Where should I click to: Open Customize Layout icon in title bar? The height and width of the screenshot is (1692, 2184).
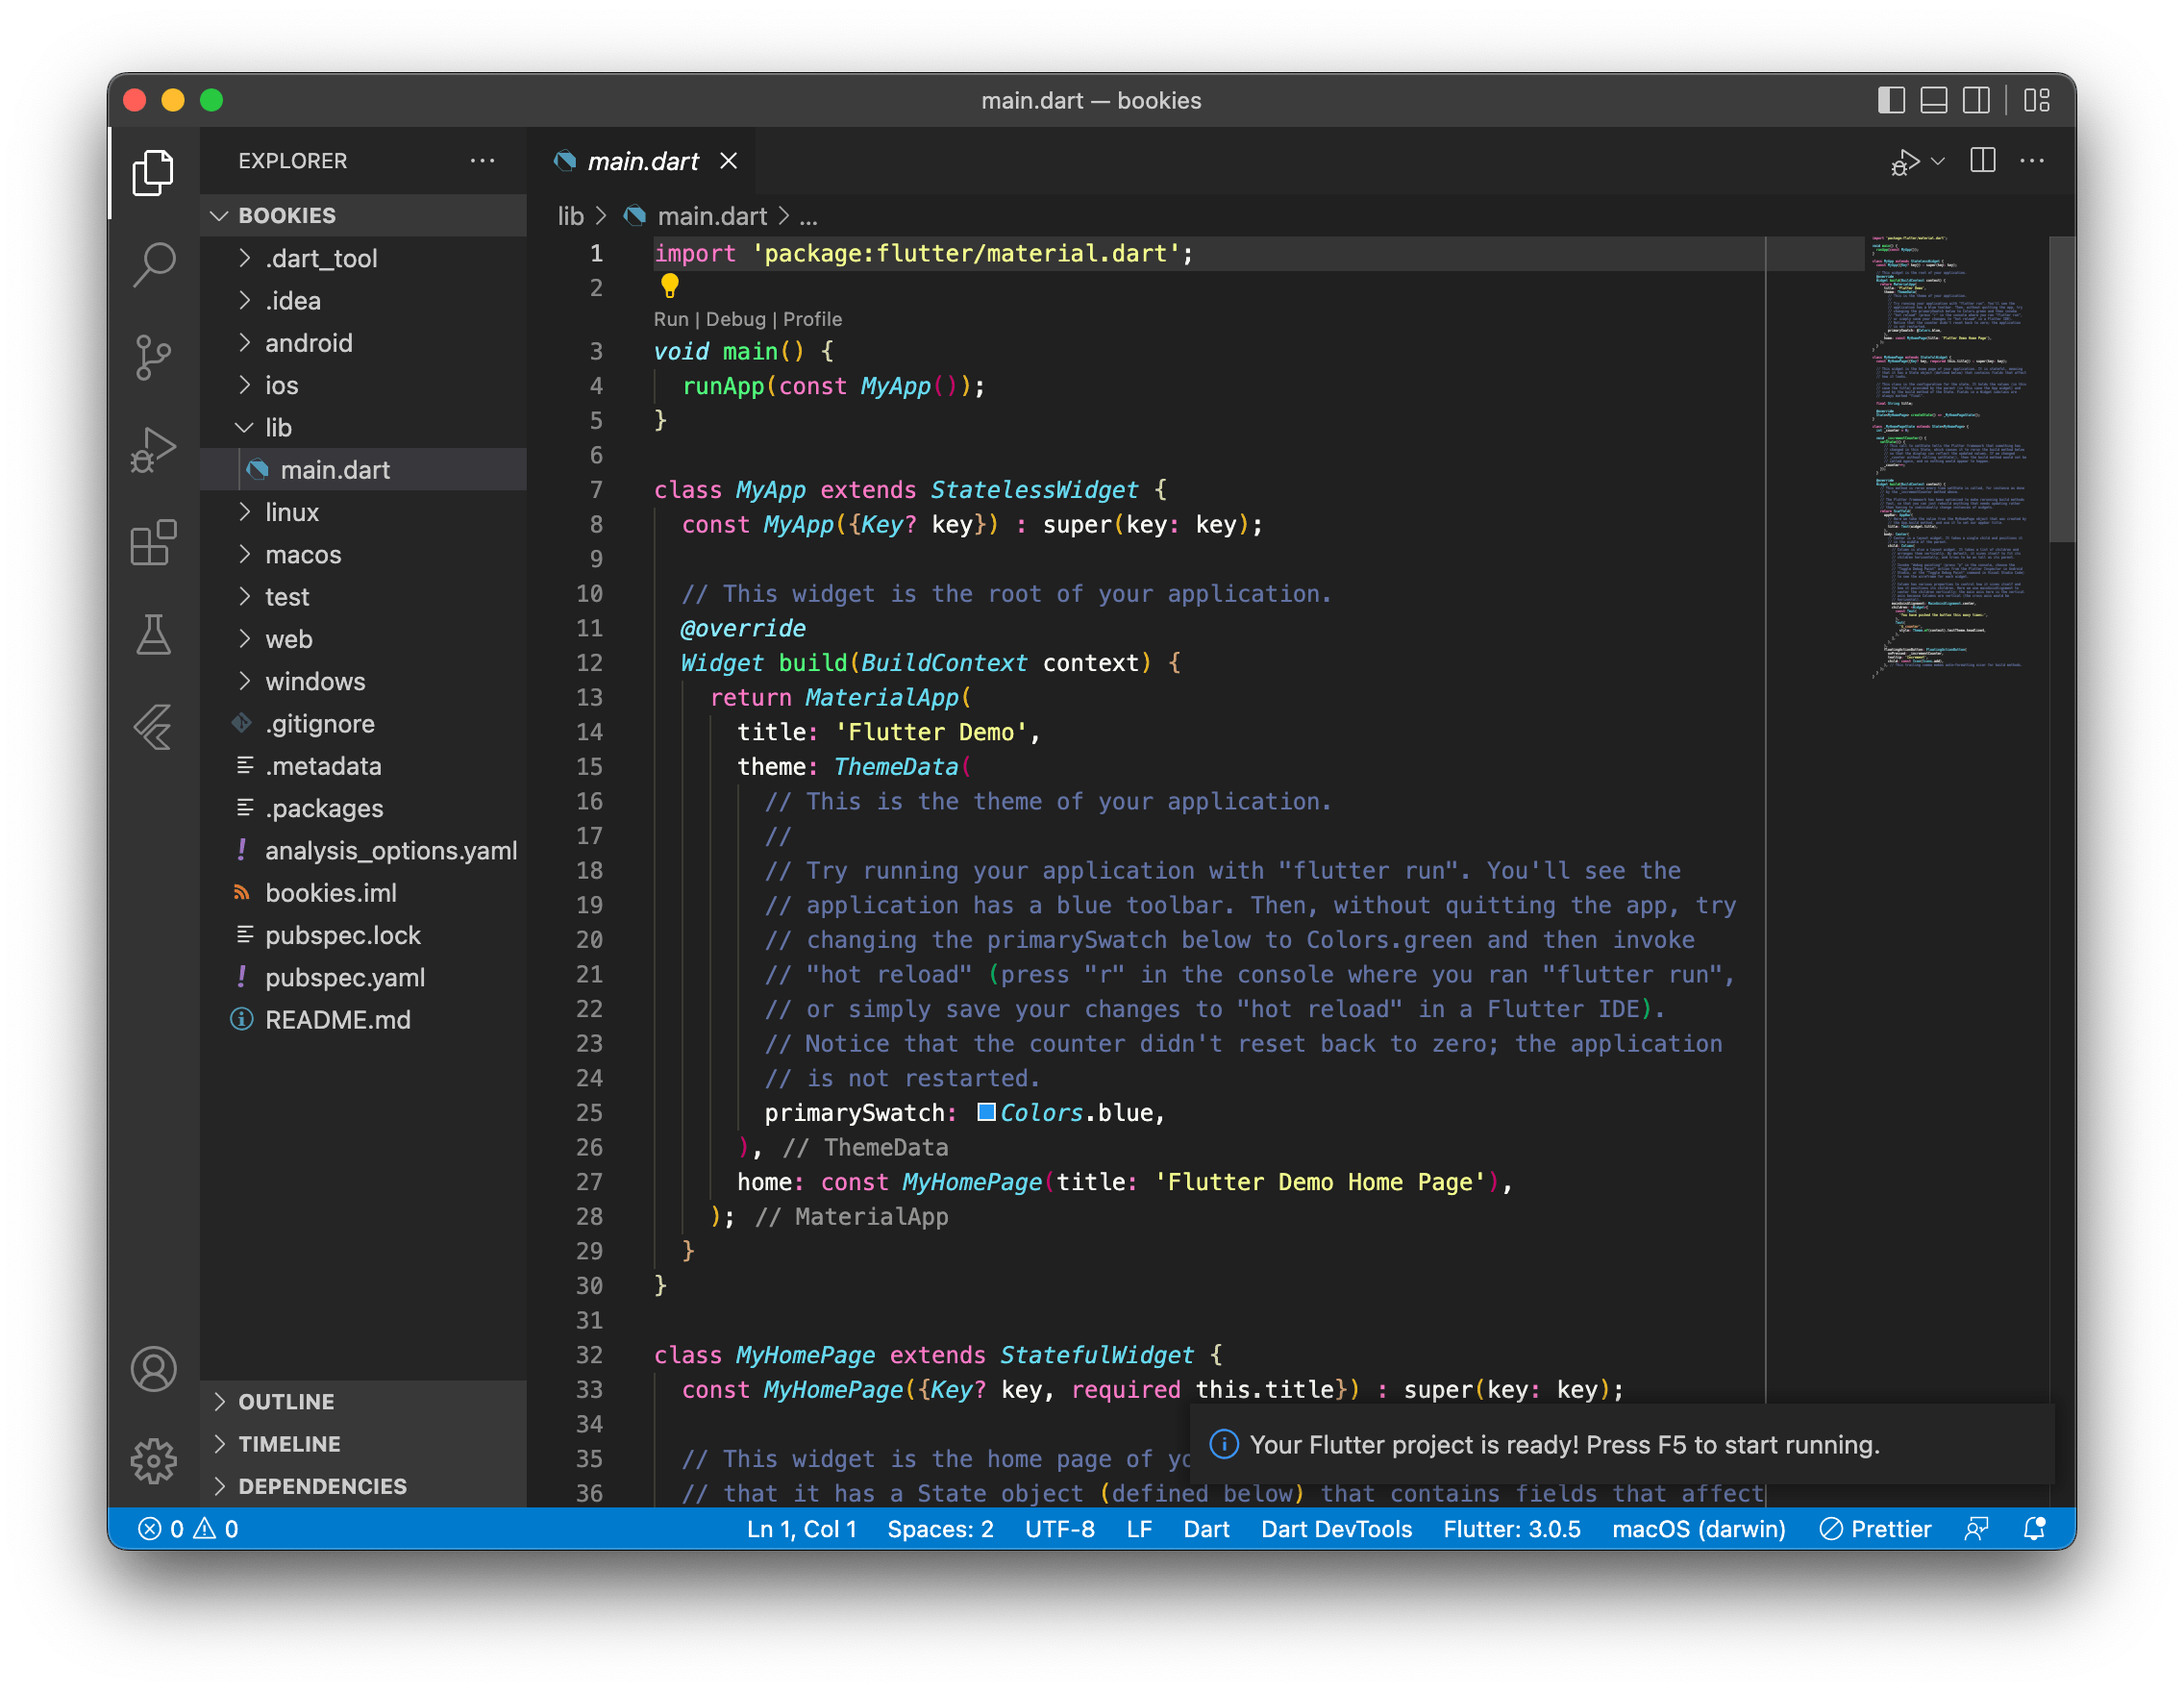pos(2037,100)
